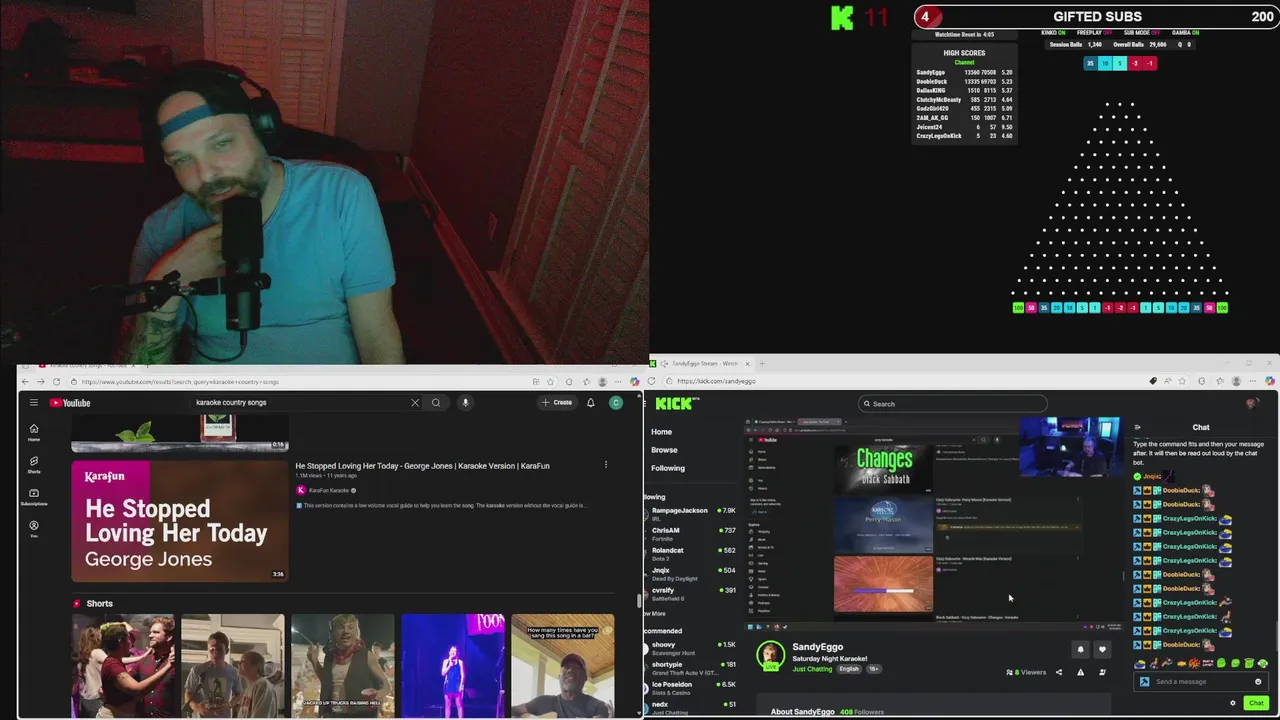Open the YouTube account avatar C
This screenshot has height=720, width=1280.
pos(616,403)
